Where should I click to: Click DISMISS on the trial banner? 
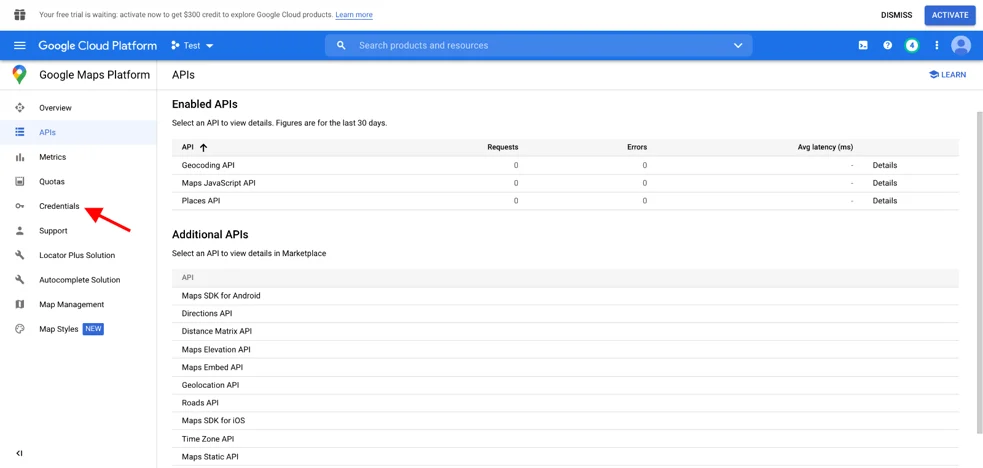(896, 15)
